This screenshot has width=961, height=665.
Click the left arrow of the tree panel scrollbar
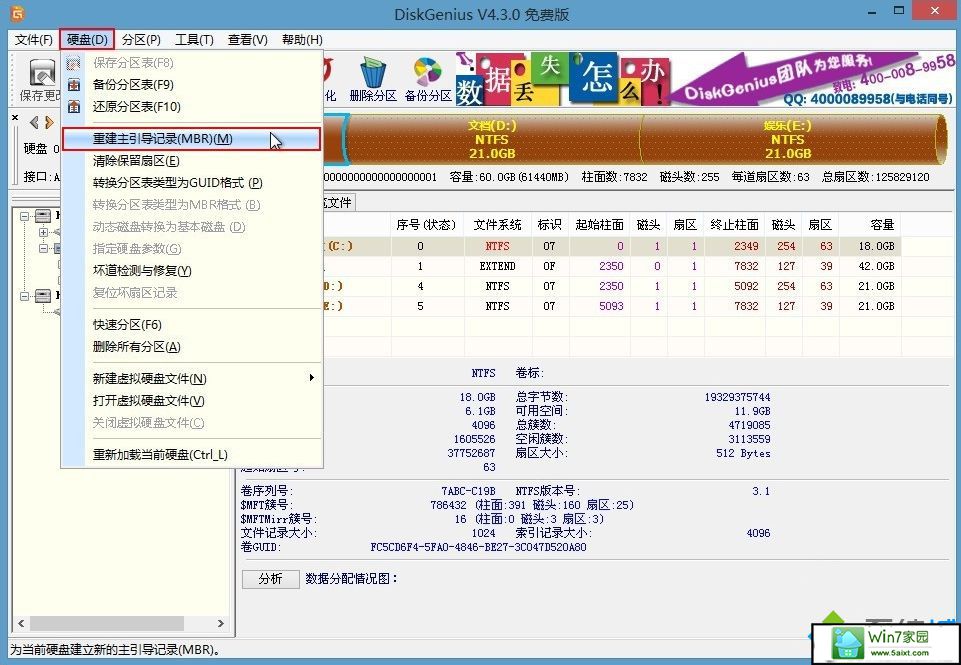pos(21,623)
